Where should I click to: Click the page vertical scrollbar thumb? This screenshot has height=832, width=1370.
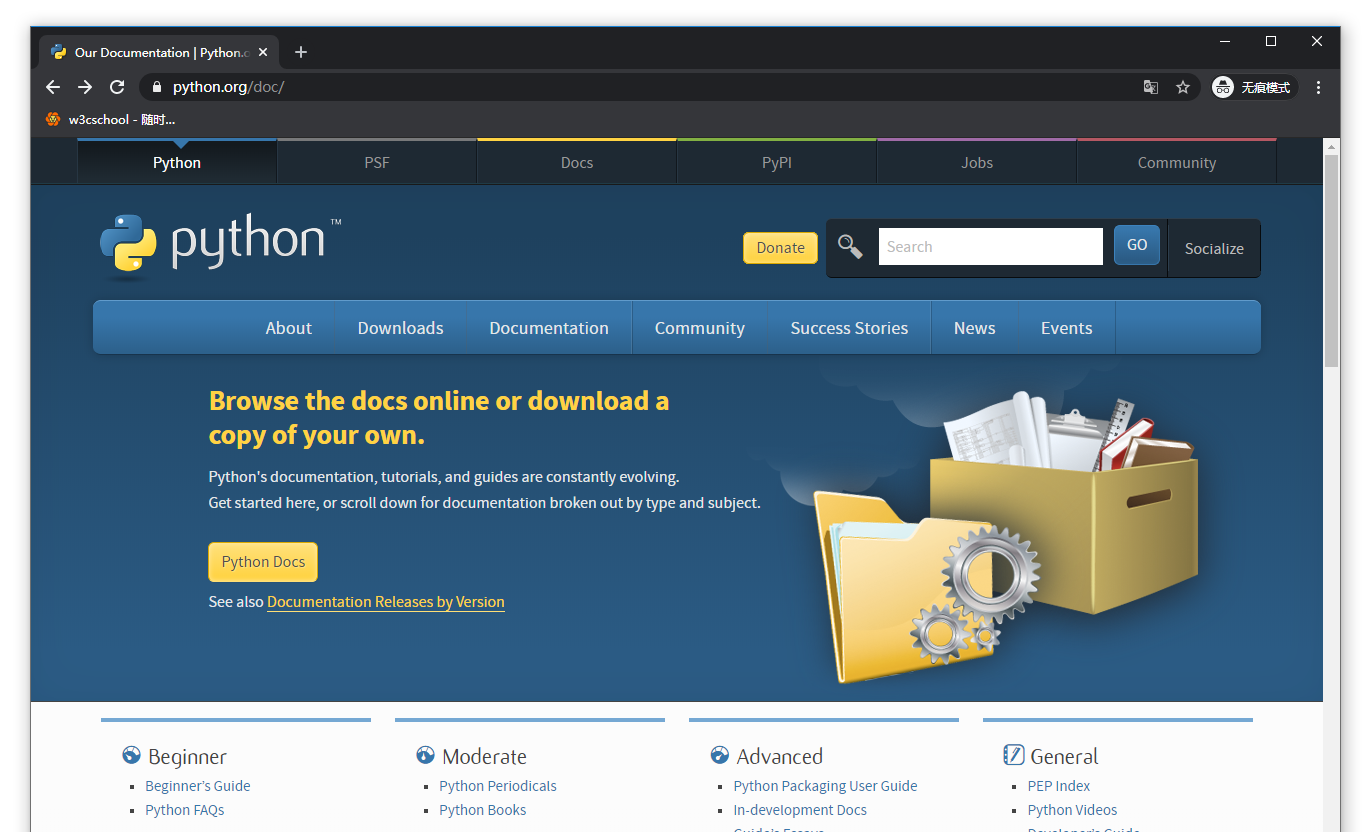[1331, 260]
